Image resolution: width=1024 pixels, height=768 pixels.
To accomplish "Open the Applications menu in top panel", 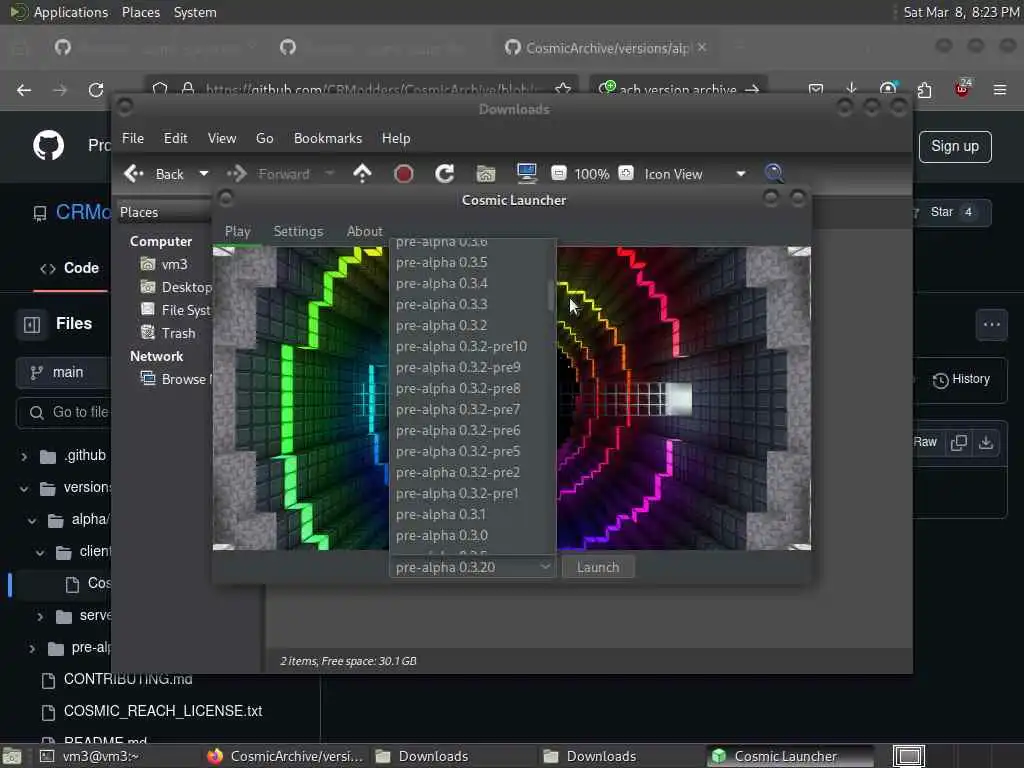I will coord(59,12).
